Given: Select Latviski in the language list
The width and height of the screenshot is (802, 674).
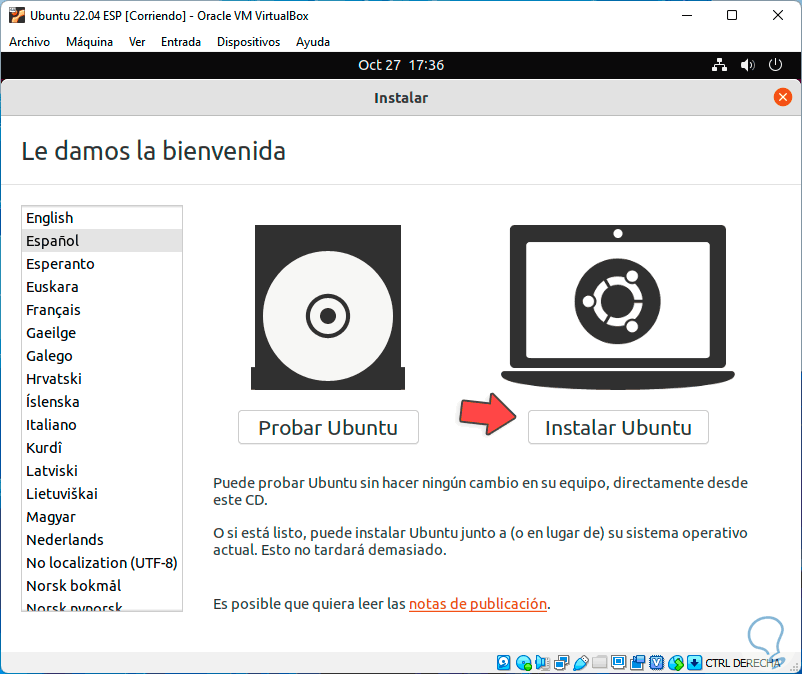Looking at the screenshot, I should (x=102, y=471).
